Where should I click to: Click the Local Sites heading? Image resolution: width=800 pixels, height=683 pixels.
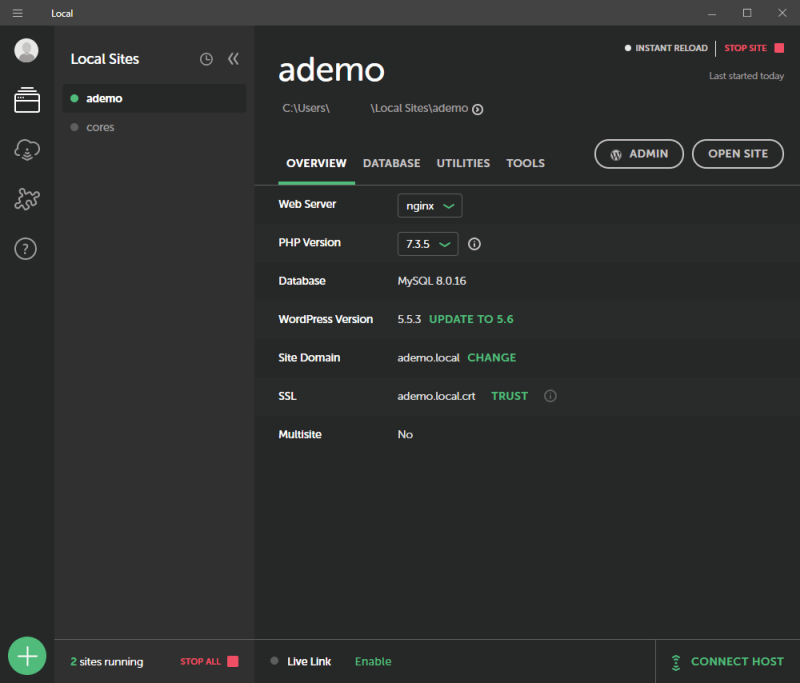point(105,59)
